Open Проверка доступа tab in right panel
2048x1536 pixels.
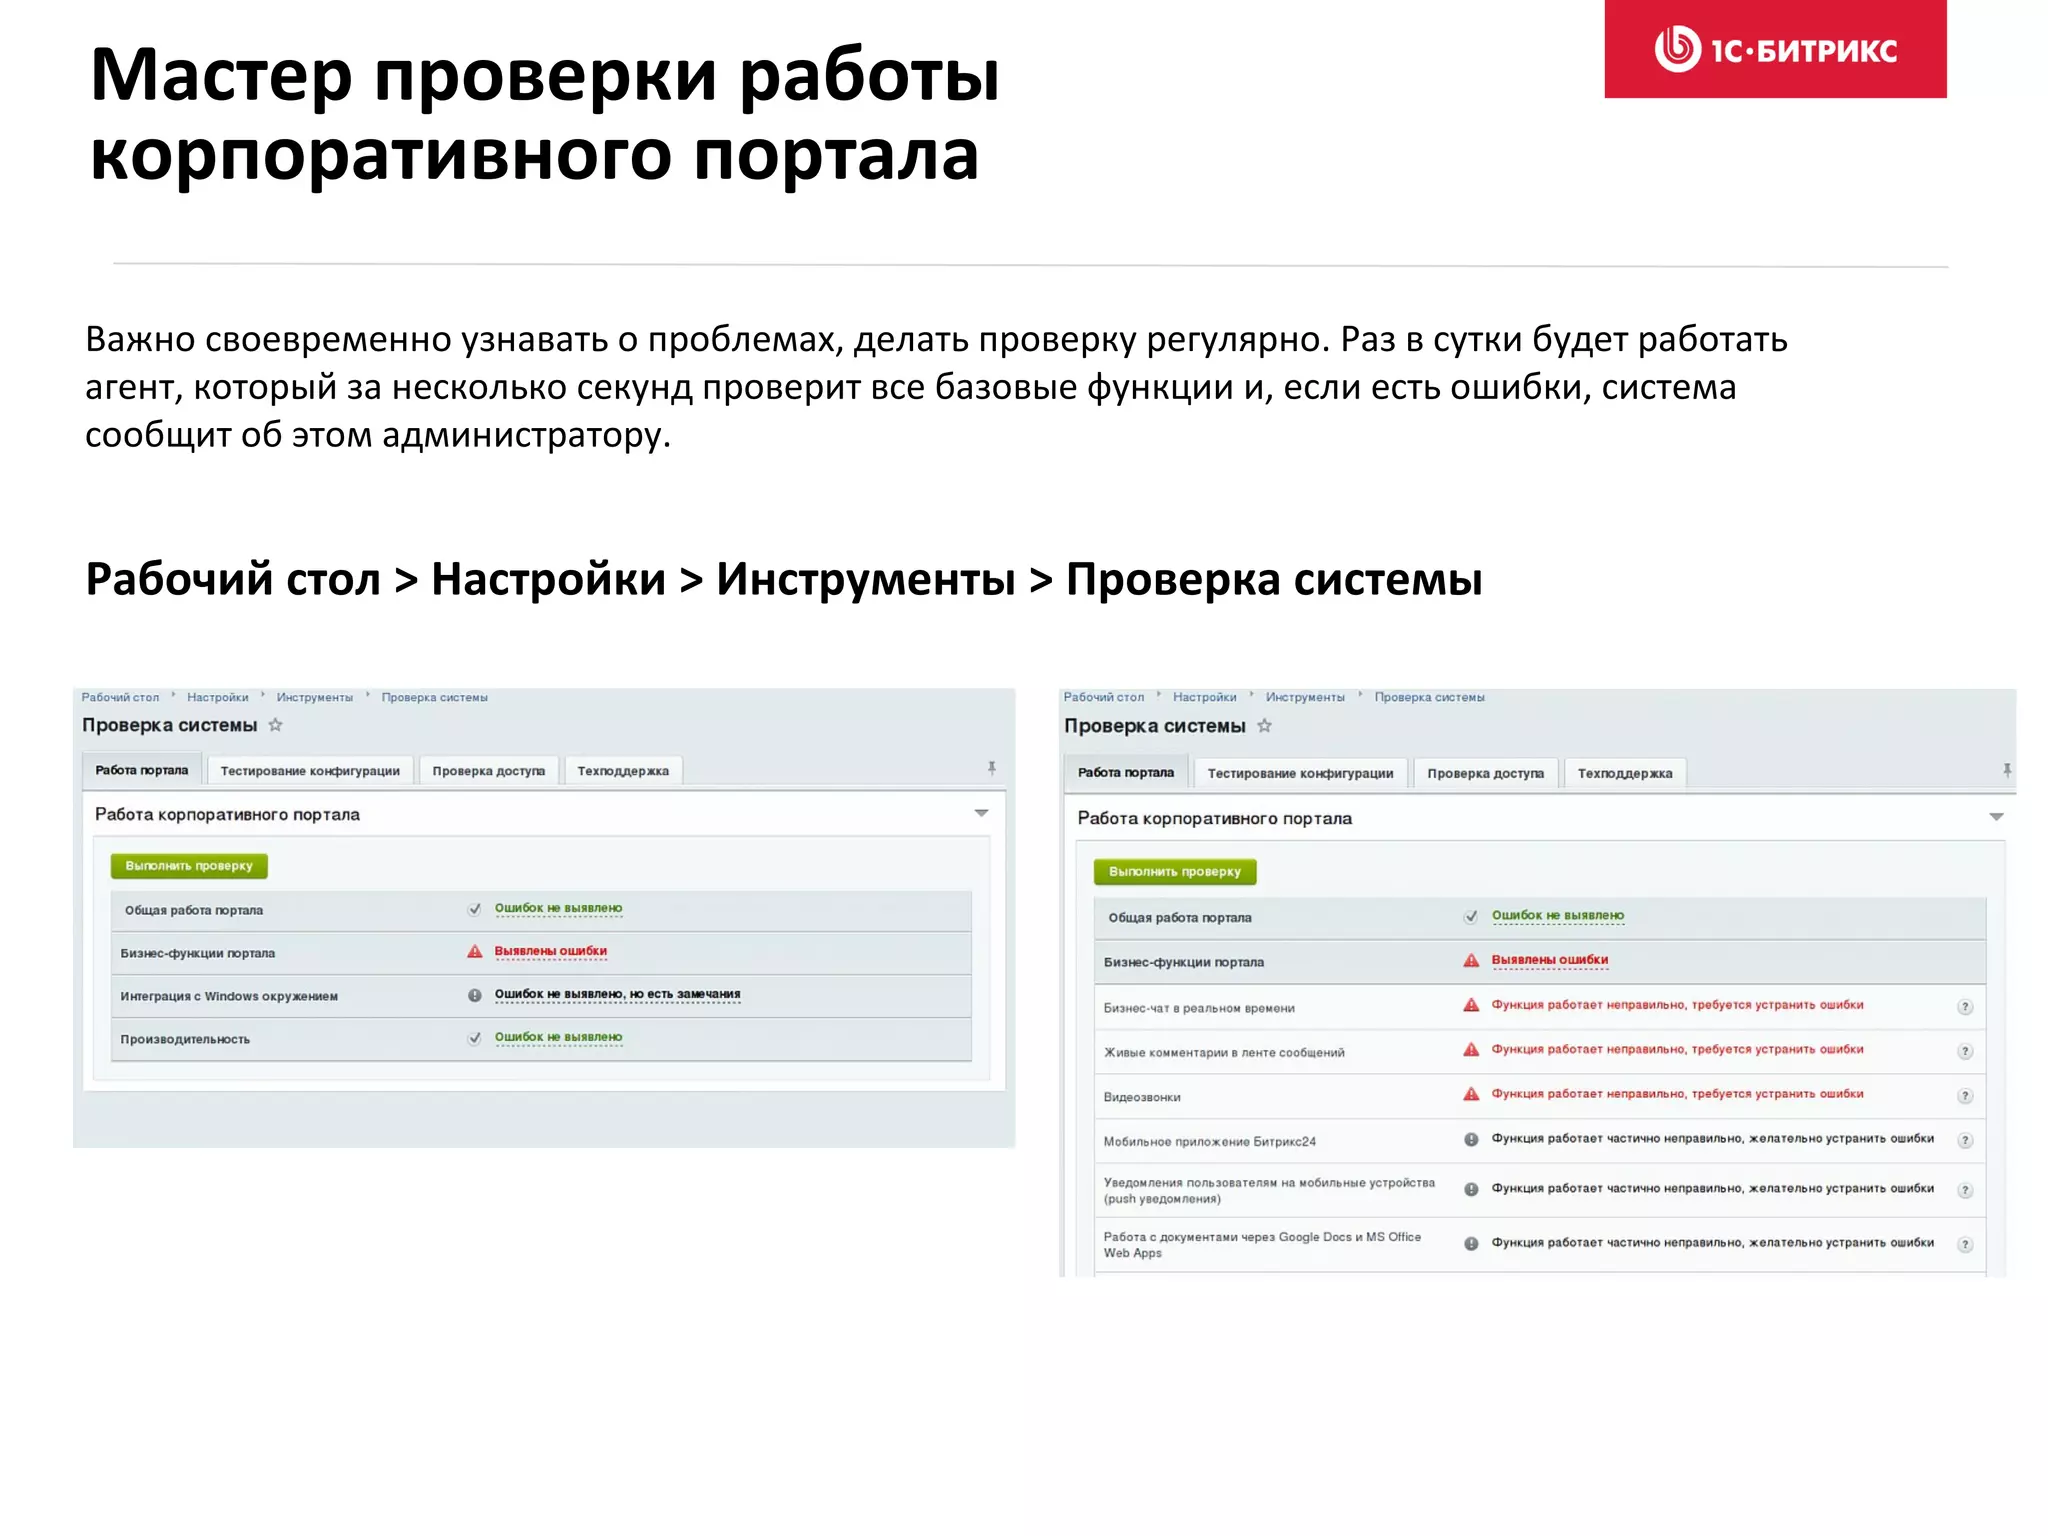pos(1485,773)
